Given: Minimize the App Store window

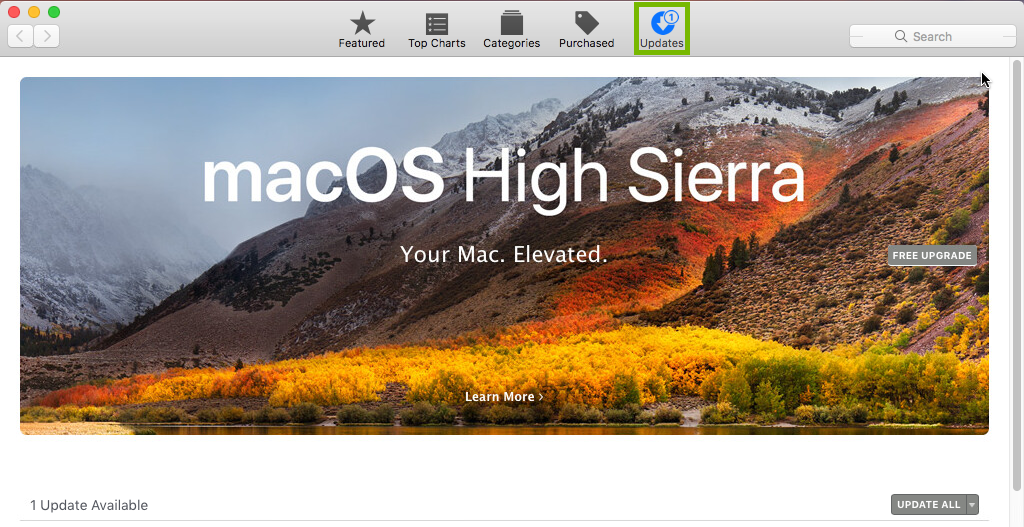Looking at the screenshot, I should tap(34, 12).
